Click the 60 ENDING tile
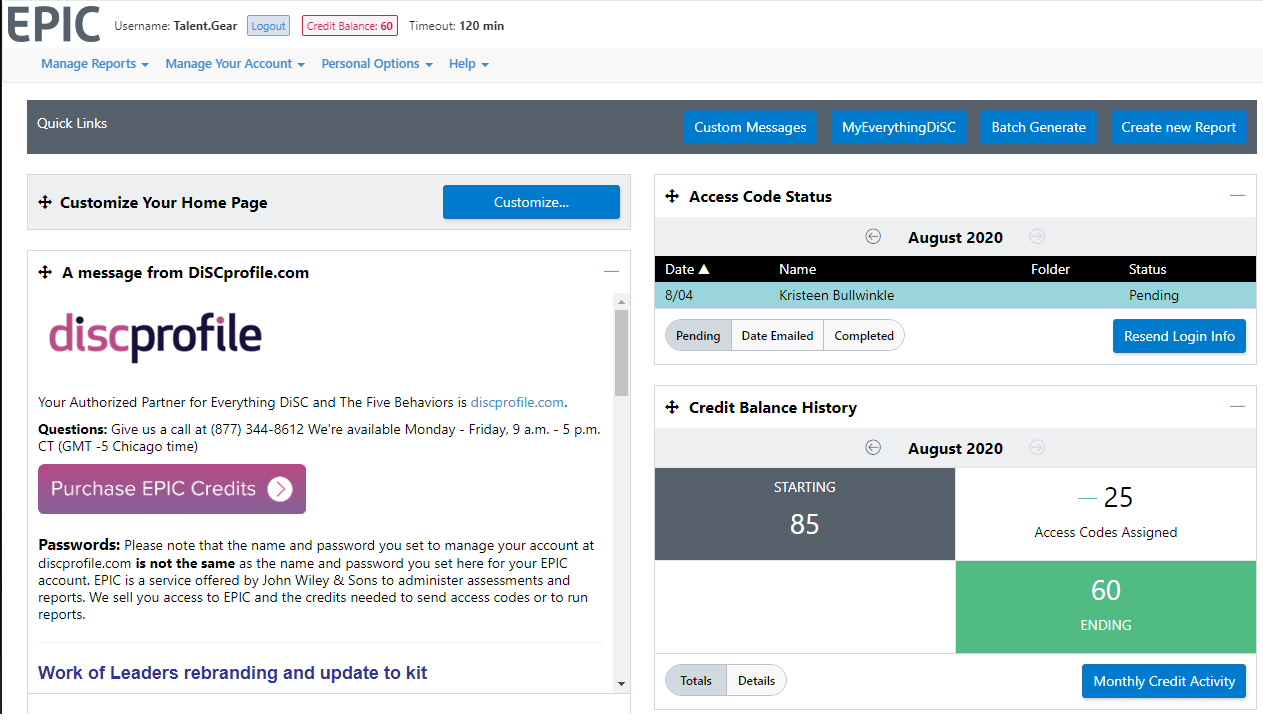This screenshot has height=720, width=1263. click(1106, 607)
